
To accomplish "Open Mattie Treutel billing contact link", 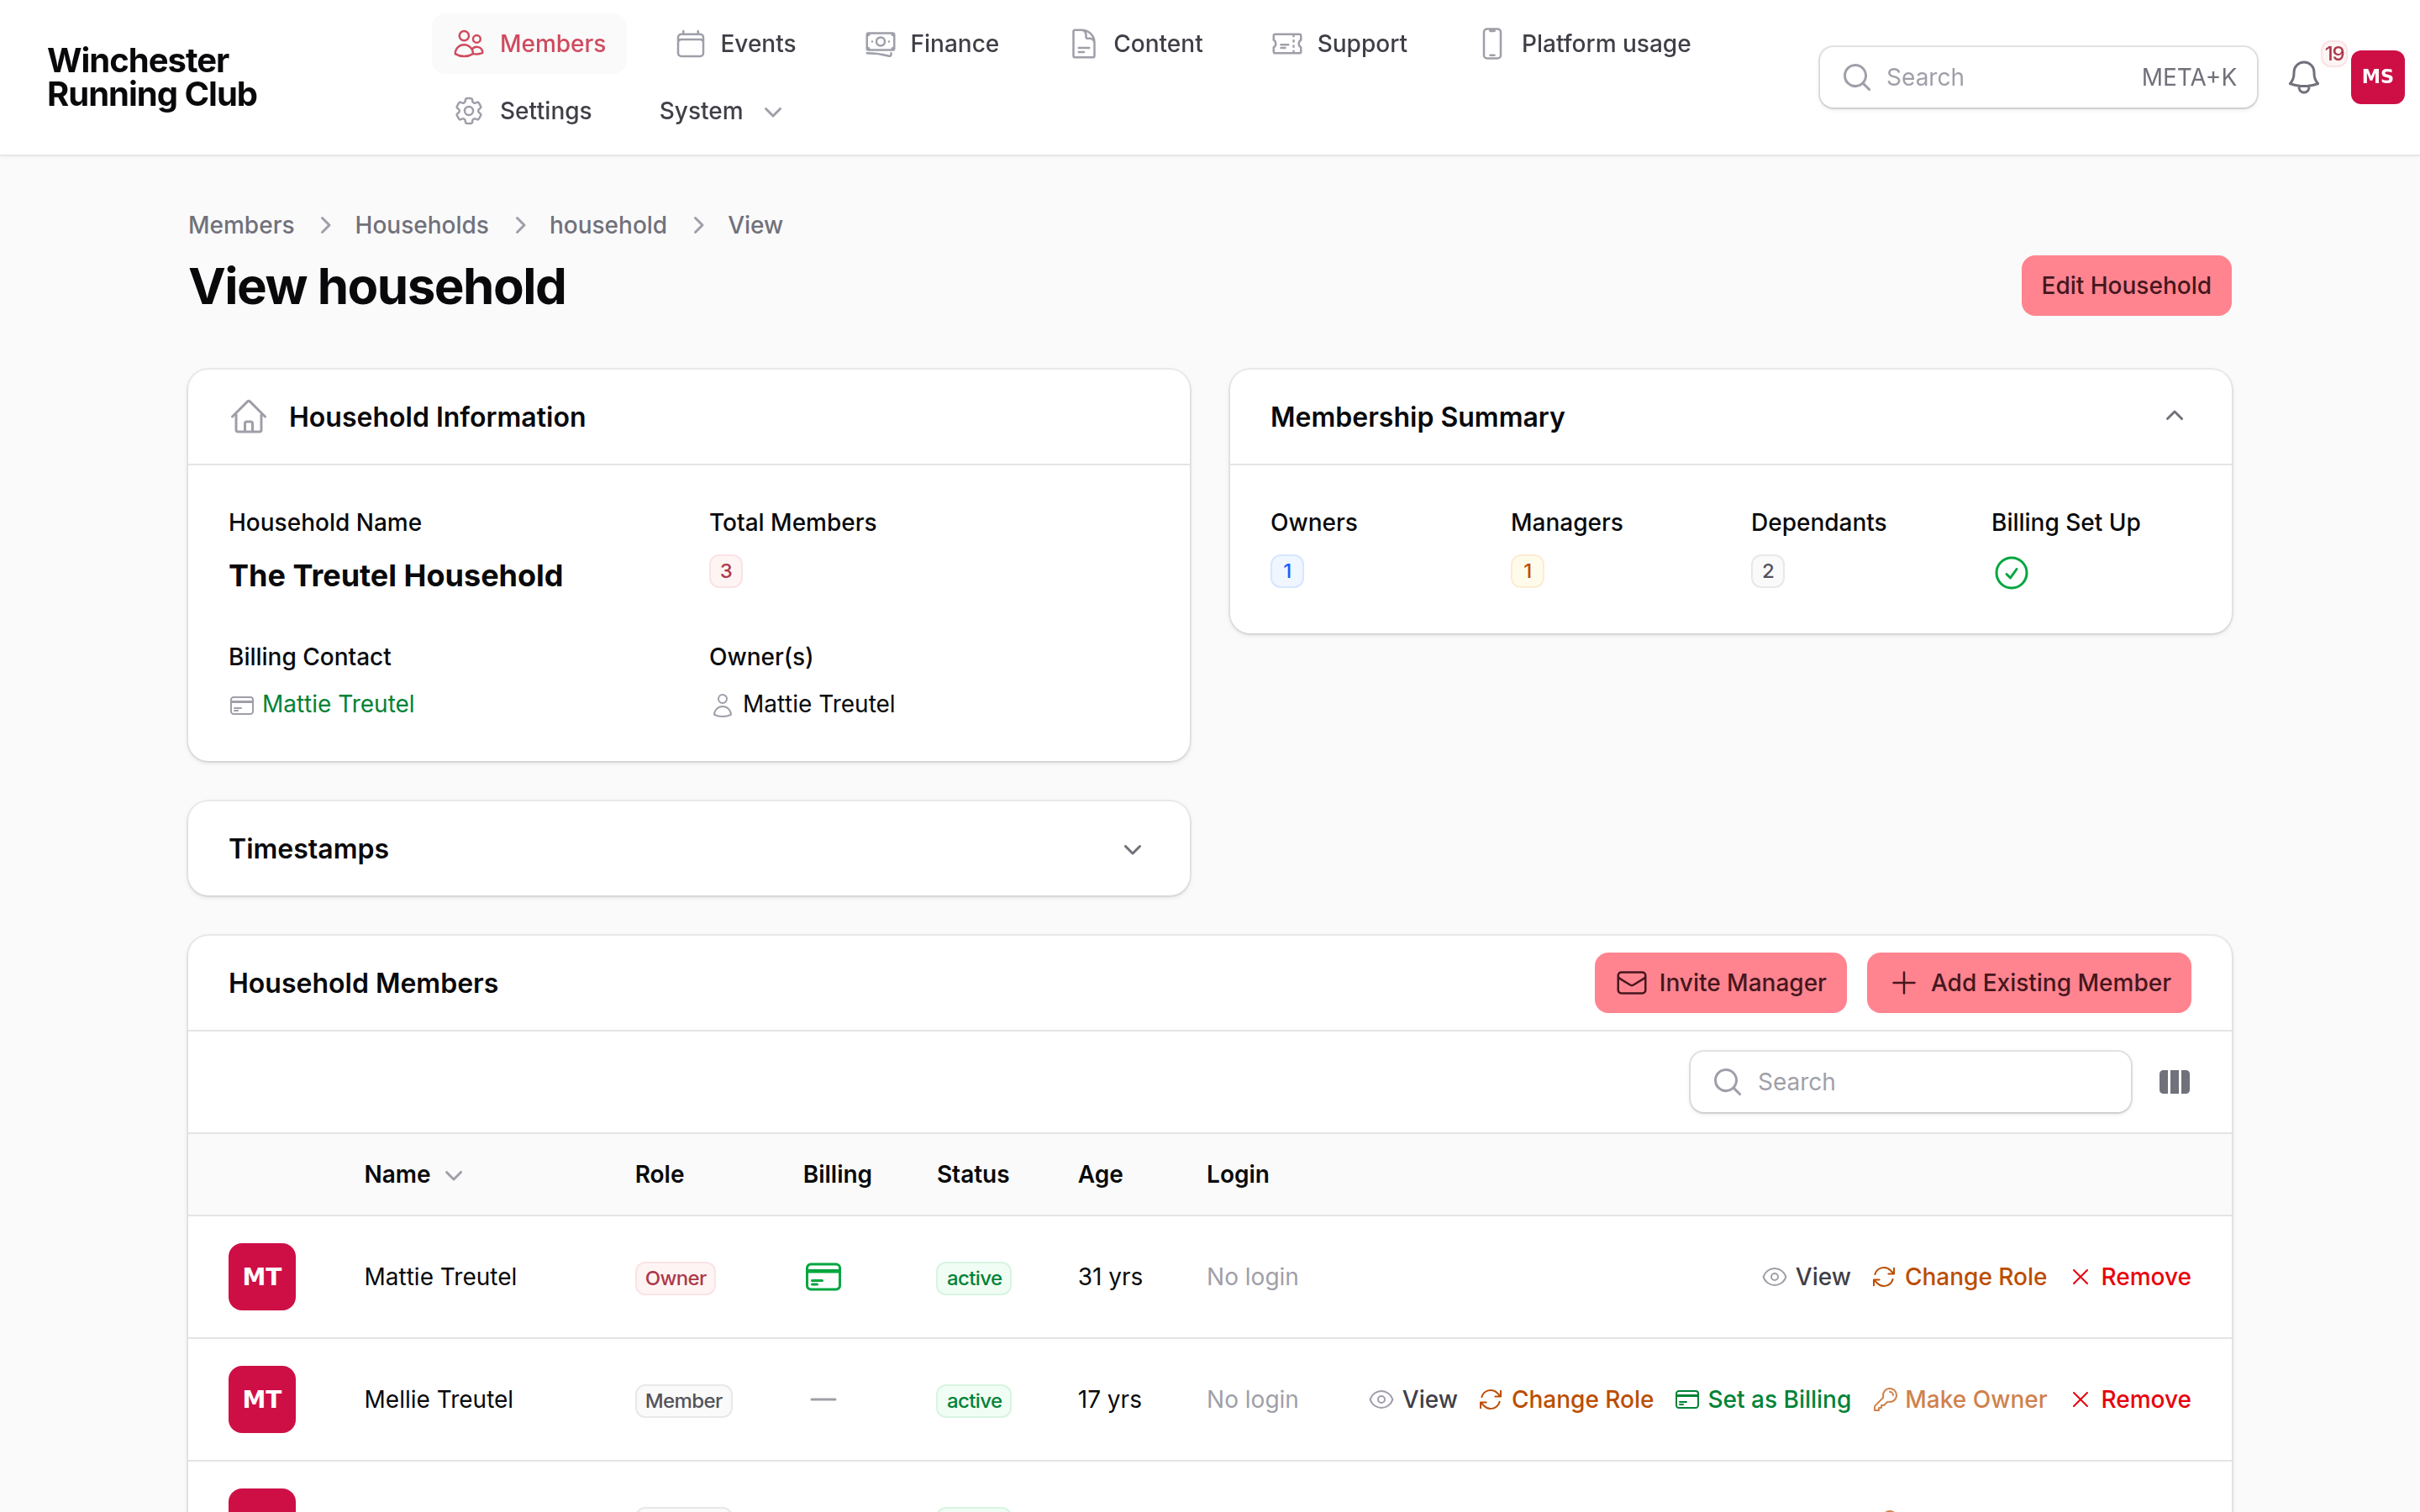I will click(x=338, y=704).
